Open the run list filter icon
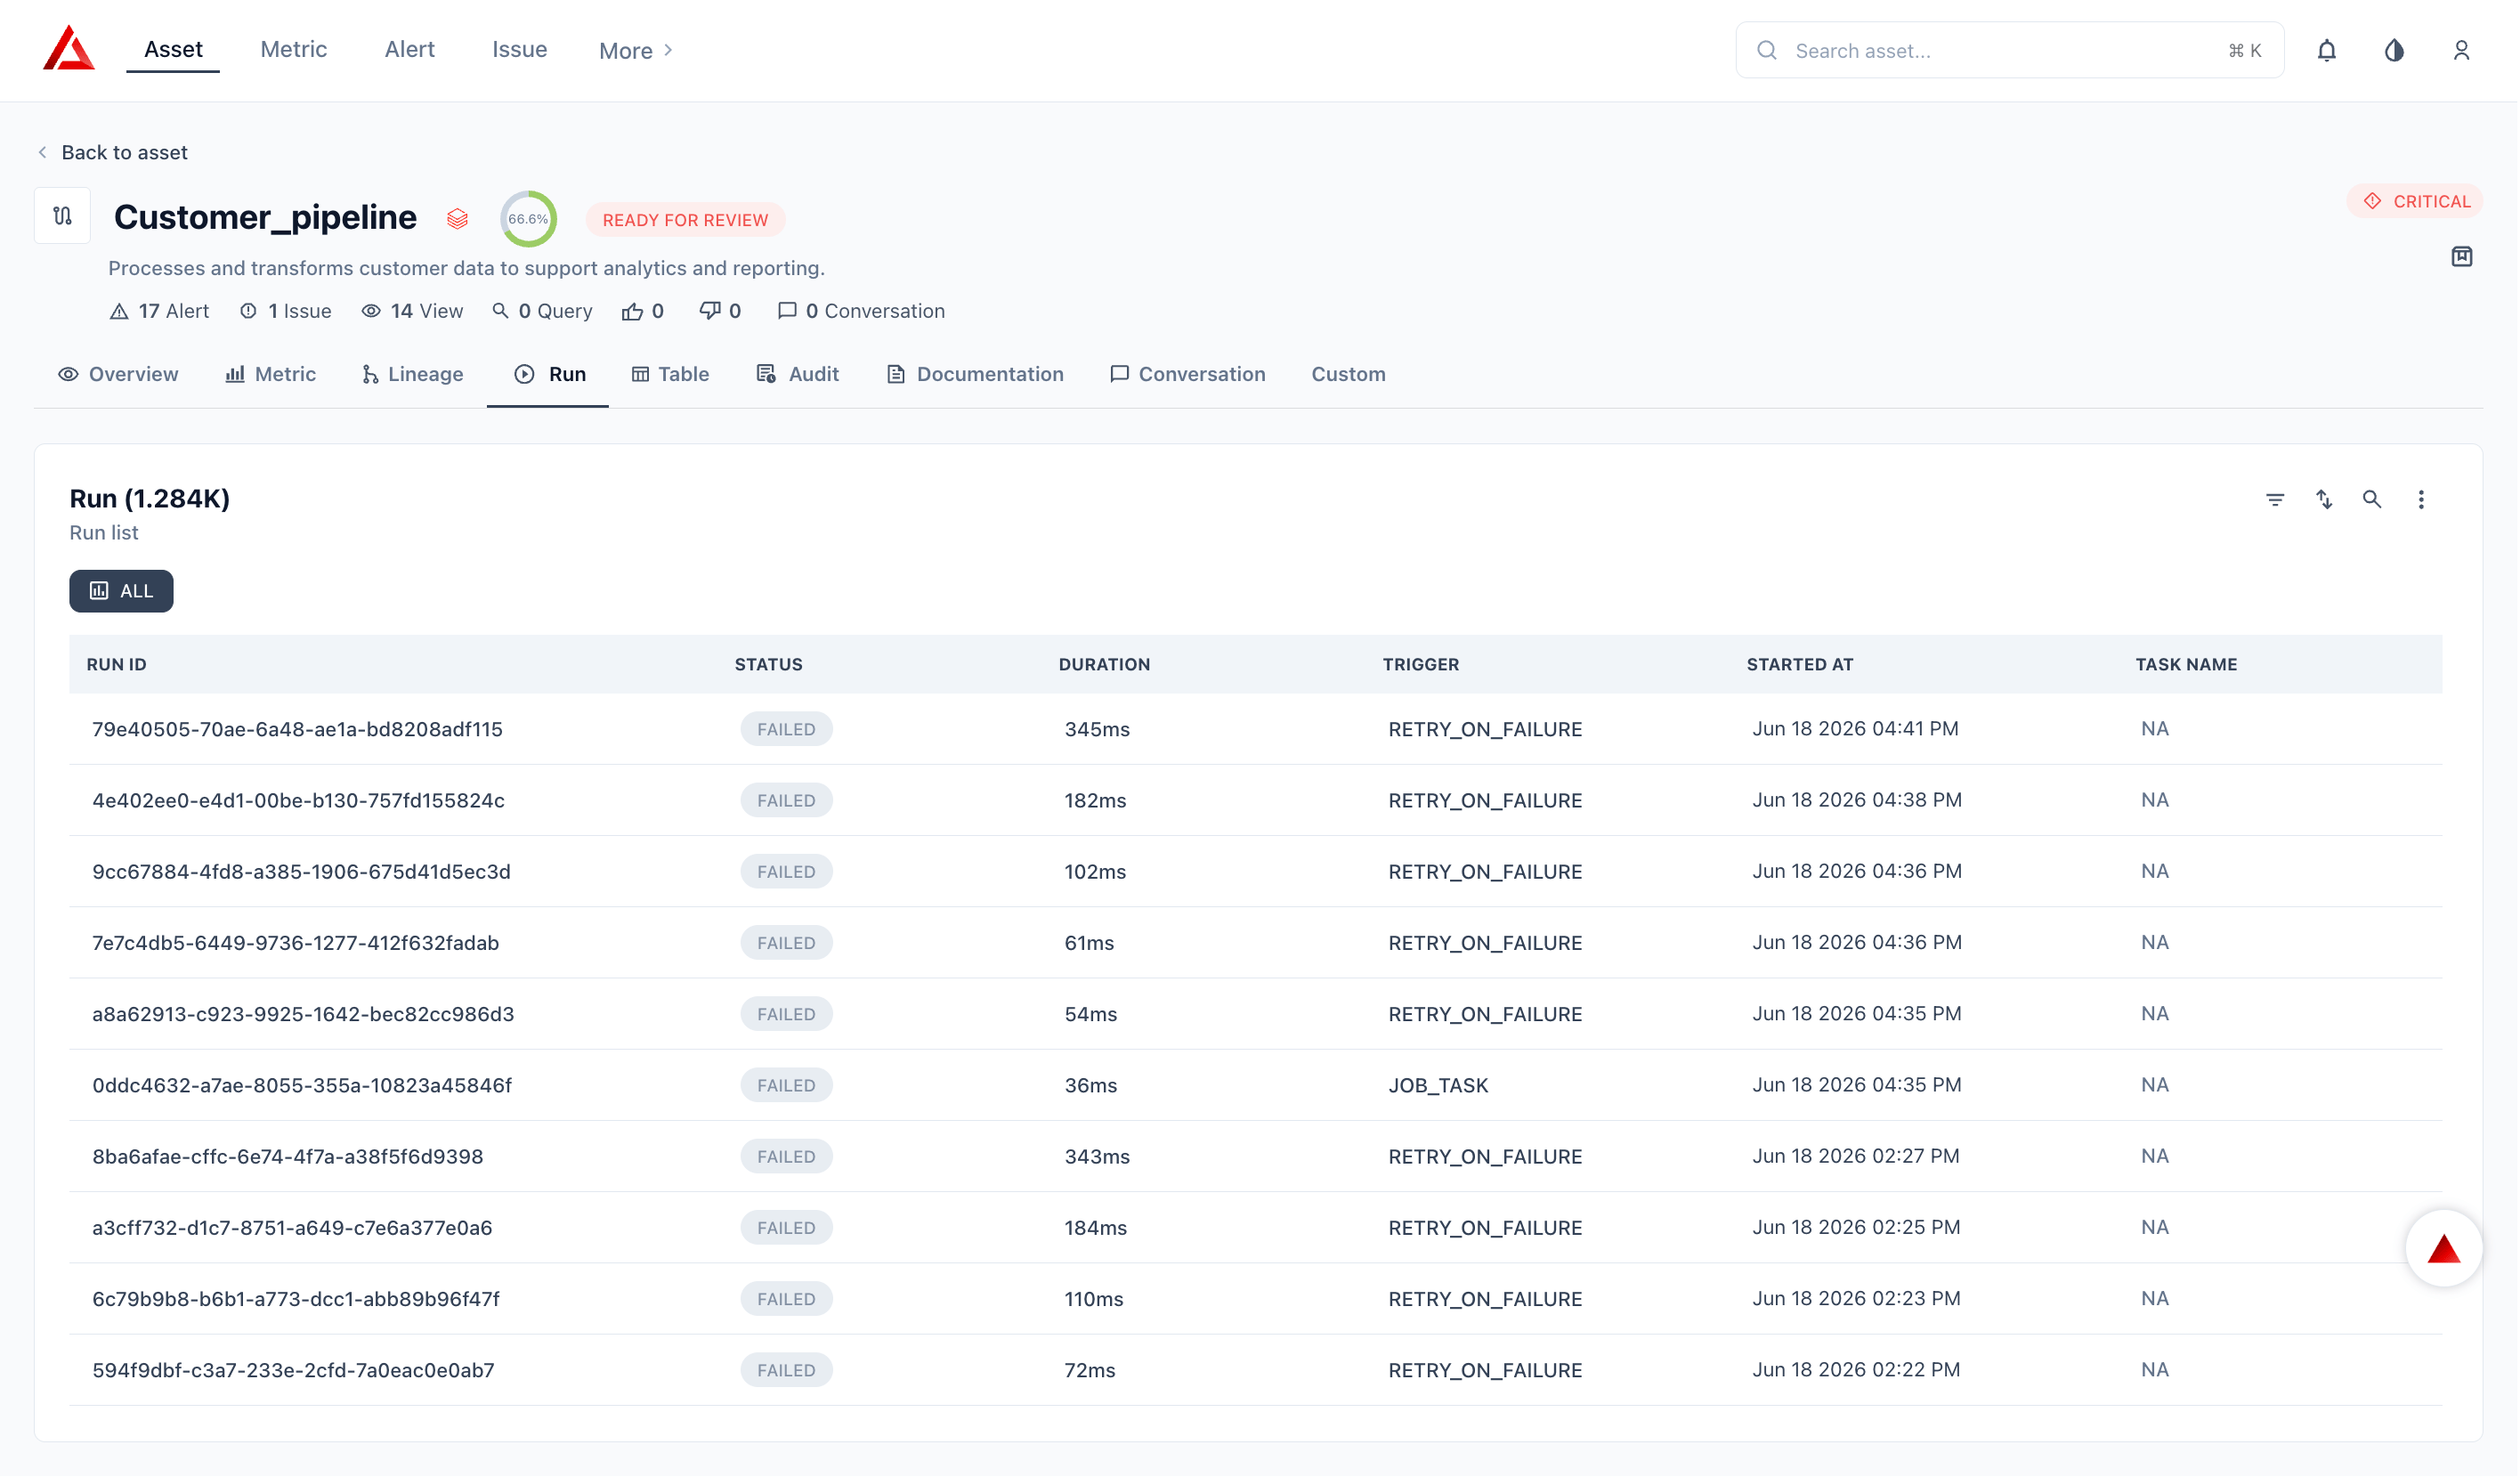Viewport: 2520px width, 1477px height. click(x=2277, y=500)
